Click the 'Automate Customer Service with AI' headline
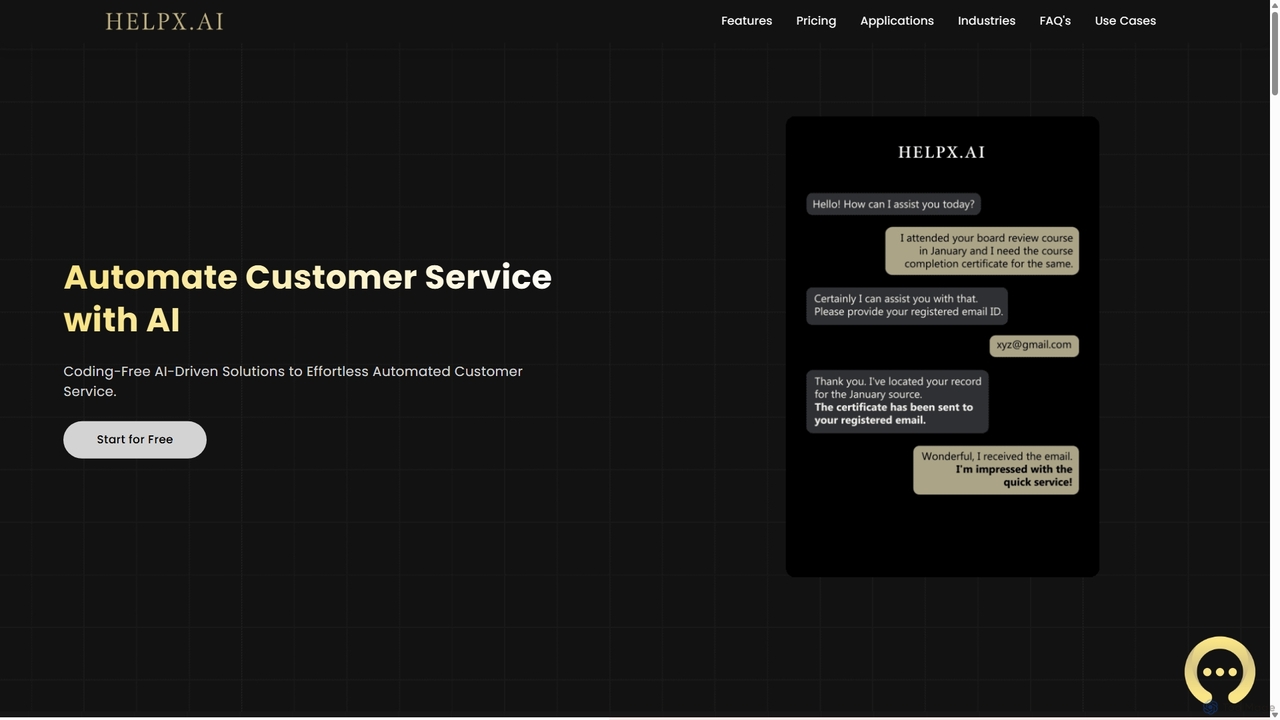The image size is (1280, 720). coord(308,298)
